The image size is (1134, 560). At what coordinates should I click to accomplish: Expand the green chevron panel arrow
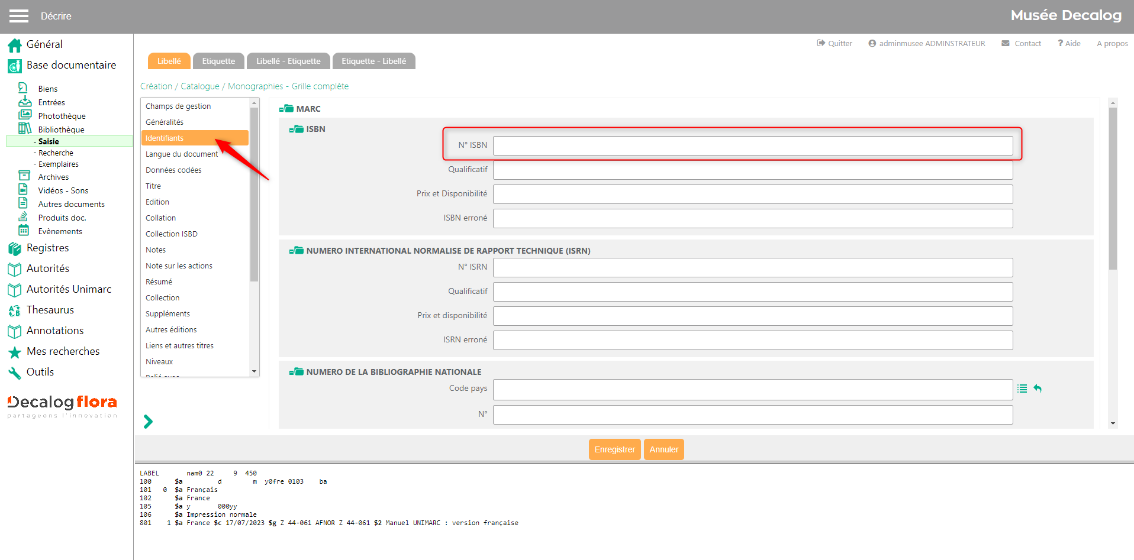(x=148, y=422)
